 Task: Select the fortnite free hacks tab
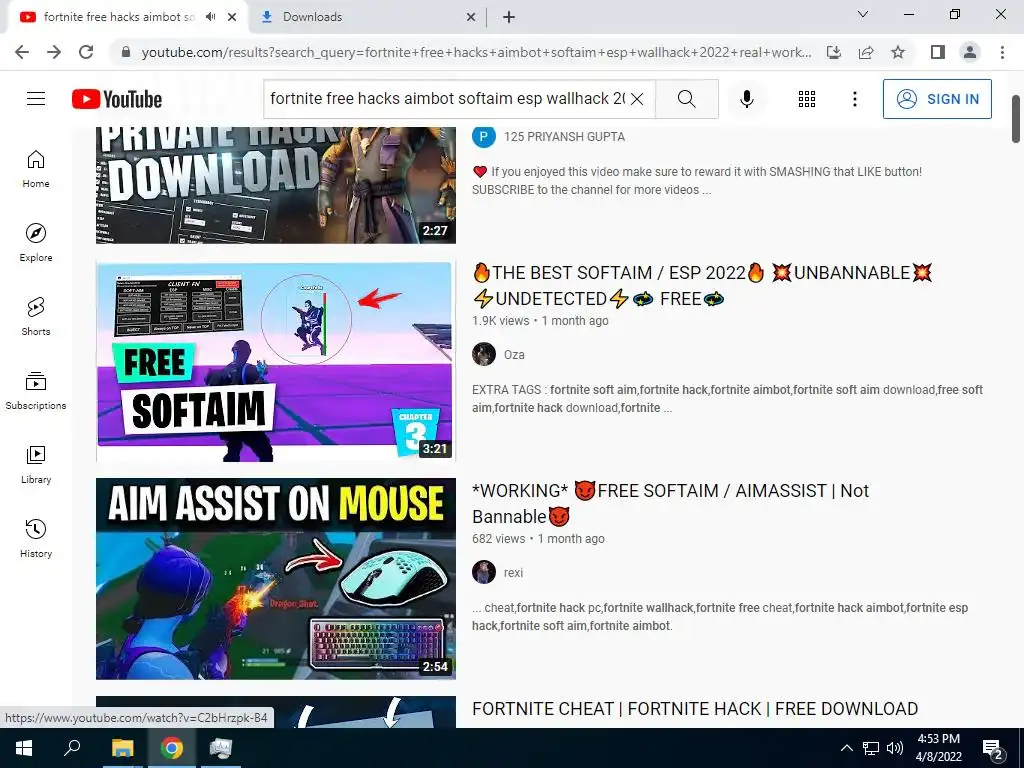point(119,17)
